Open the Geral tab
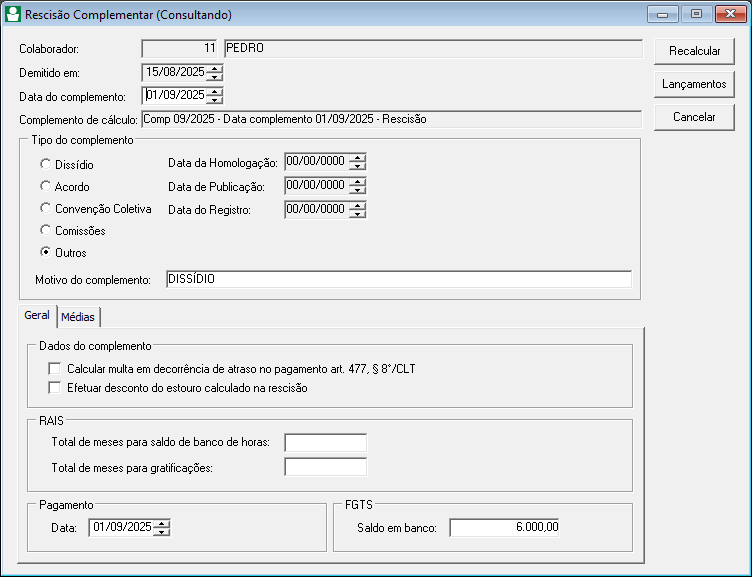This screenshot has width=752, height=577. [37, 315]
